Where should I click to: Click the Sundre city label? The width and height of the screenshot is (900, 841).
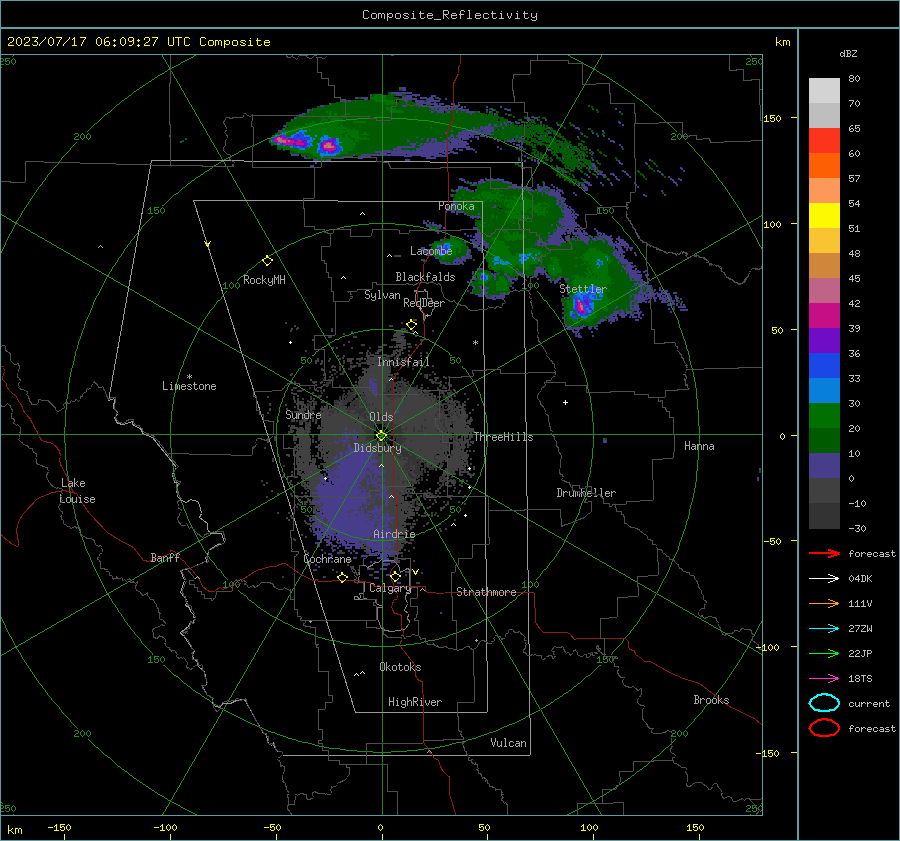coord(303,414)
